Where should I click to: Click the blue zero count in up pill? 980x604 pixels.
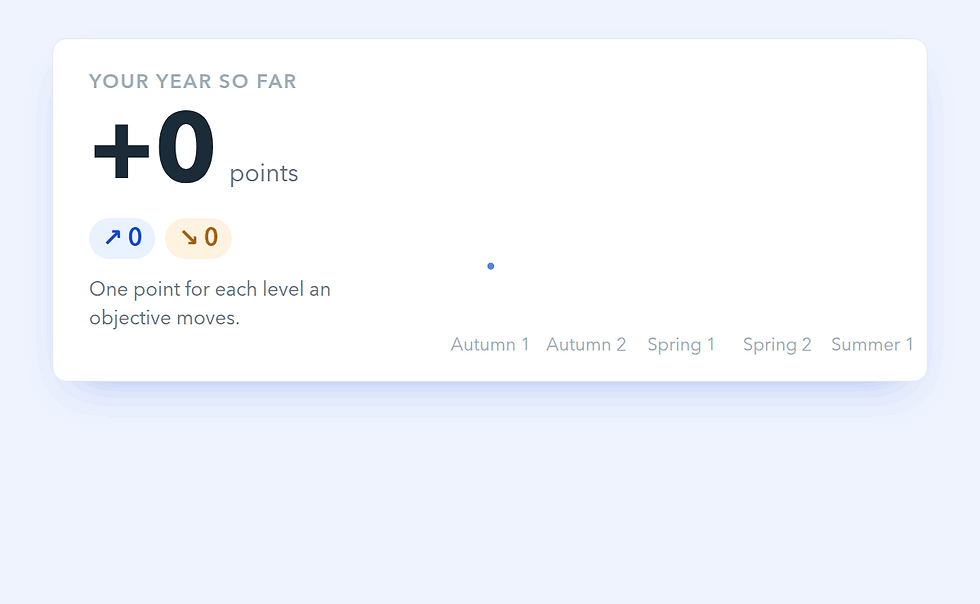pyautogui.click(x=135, y=238)
